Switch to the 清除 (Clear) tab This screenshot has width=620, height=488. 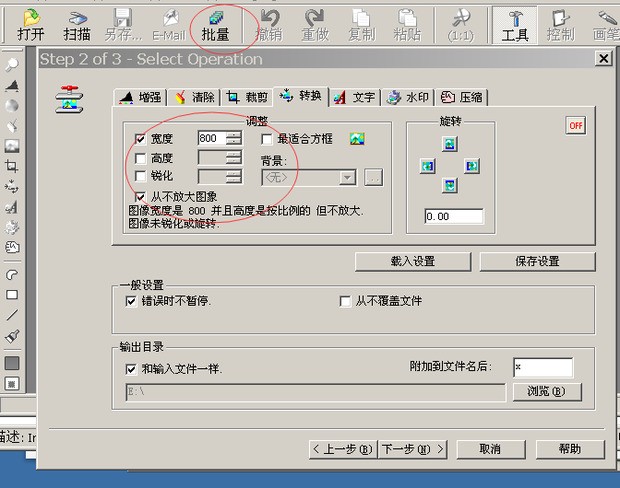coord(195,97)
